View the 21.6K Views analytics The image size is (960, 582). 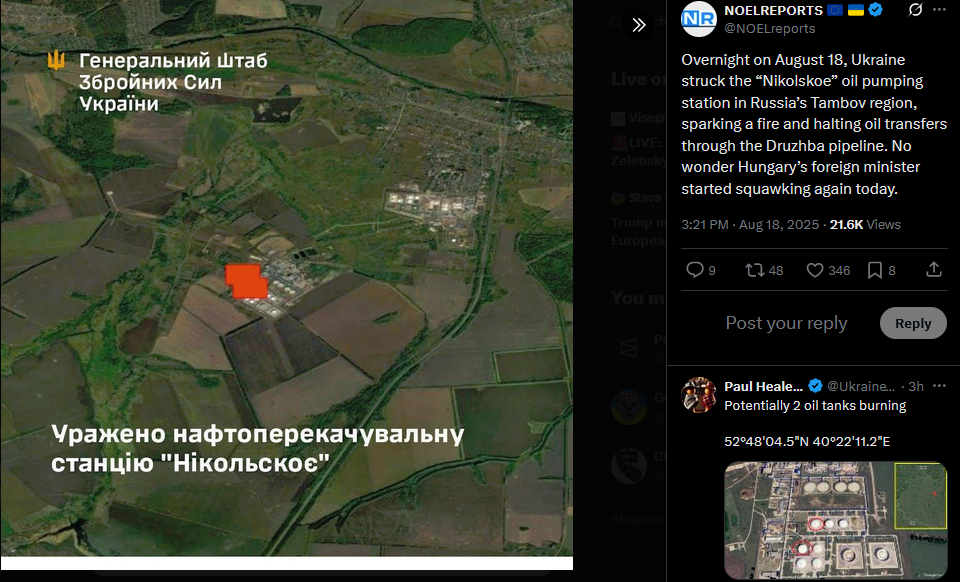(865, 225)
